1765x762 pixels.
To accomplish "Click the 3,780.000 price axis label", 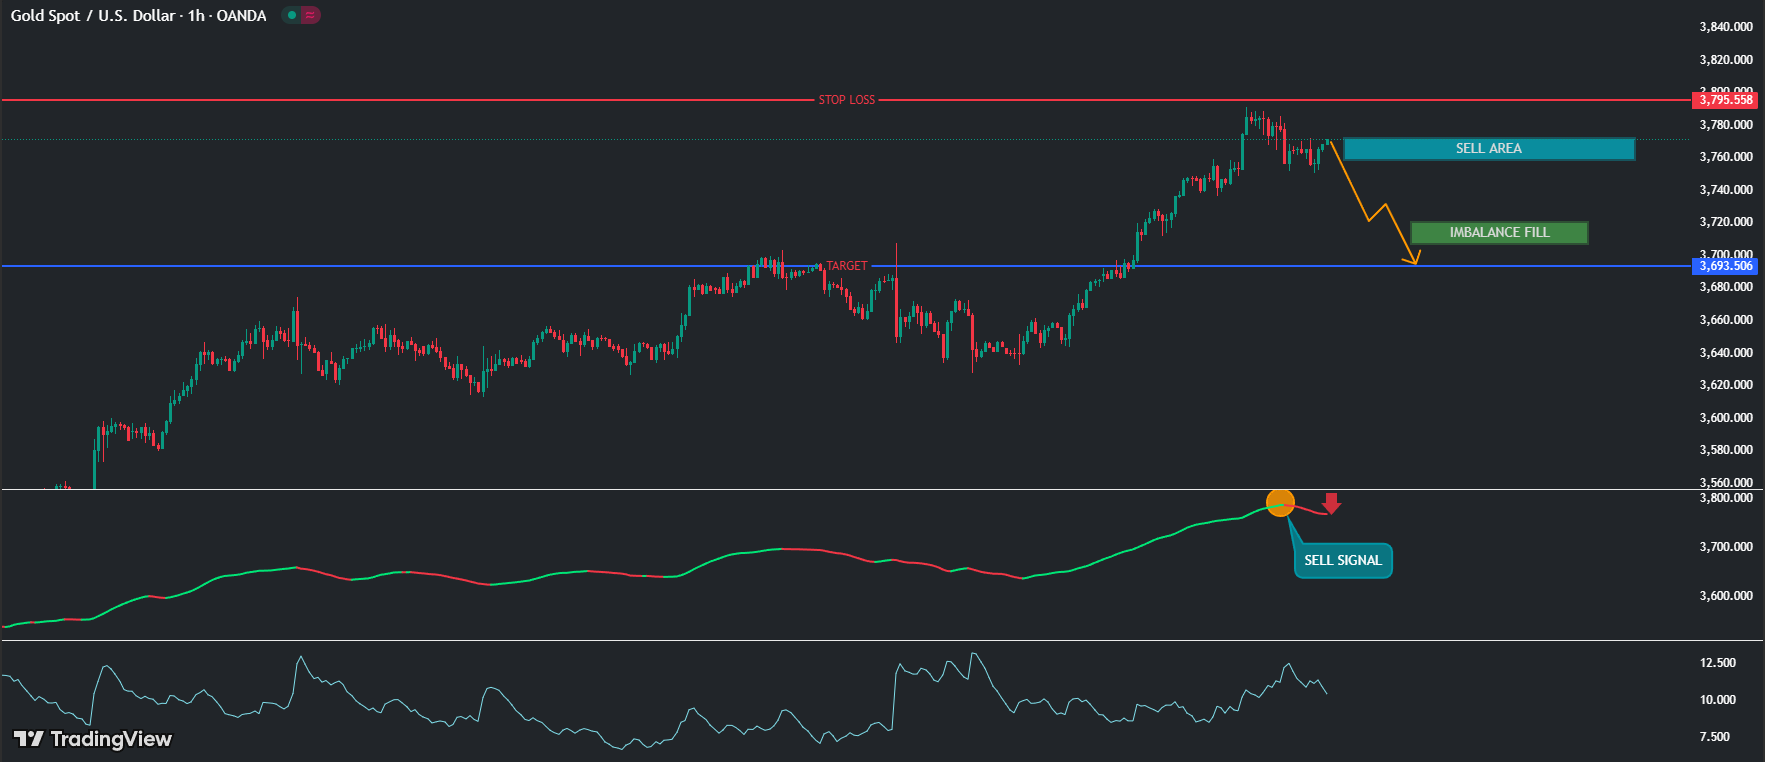I will click(x=1726, y=125).
